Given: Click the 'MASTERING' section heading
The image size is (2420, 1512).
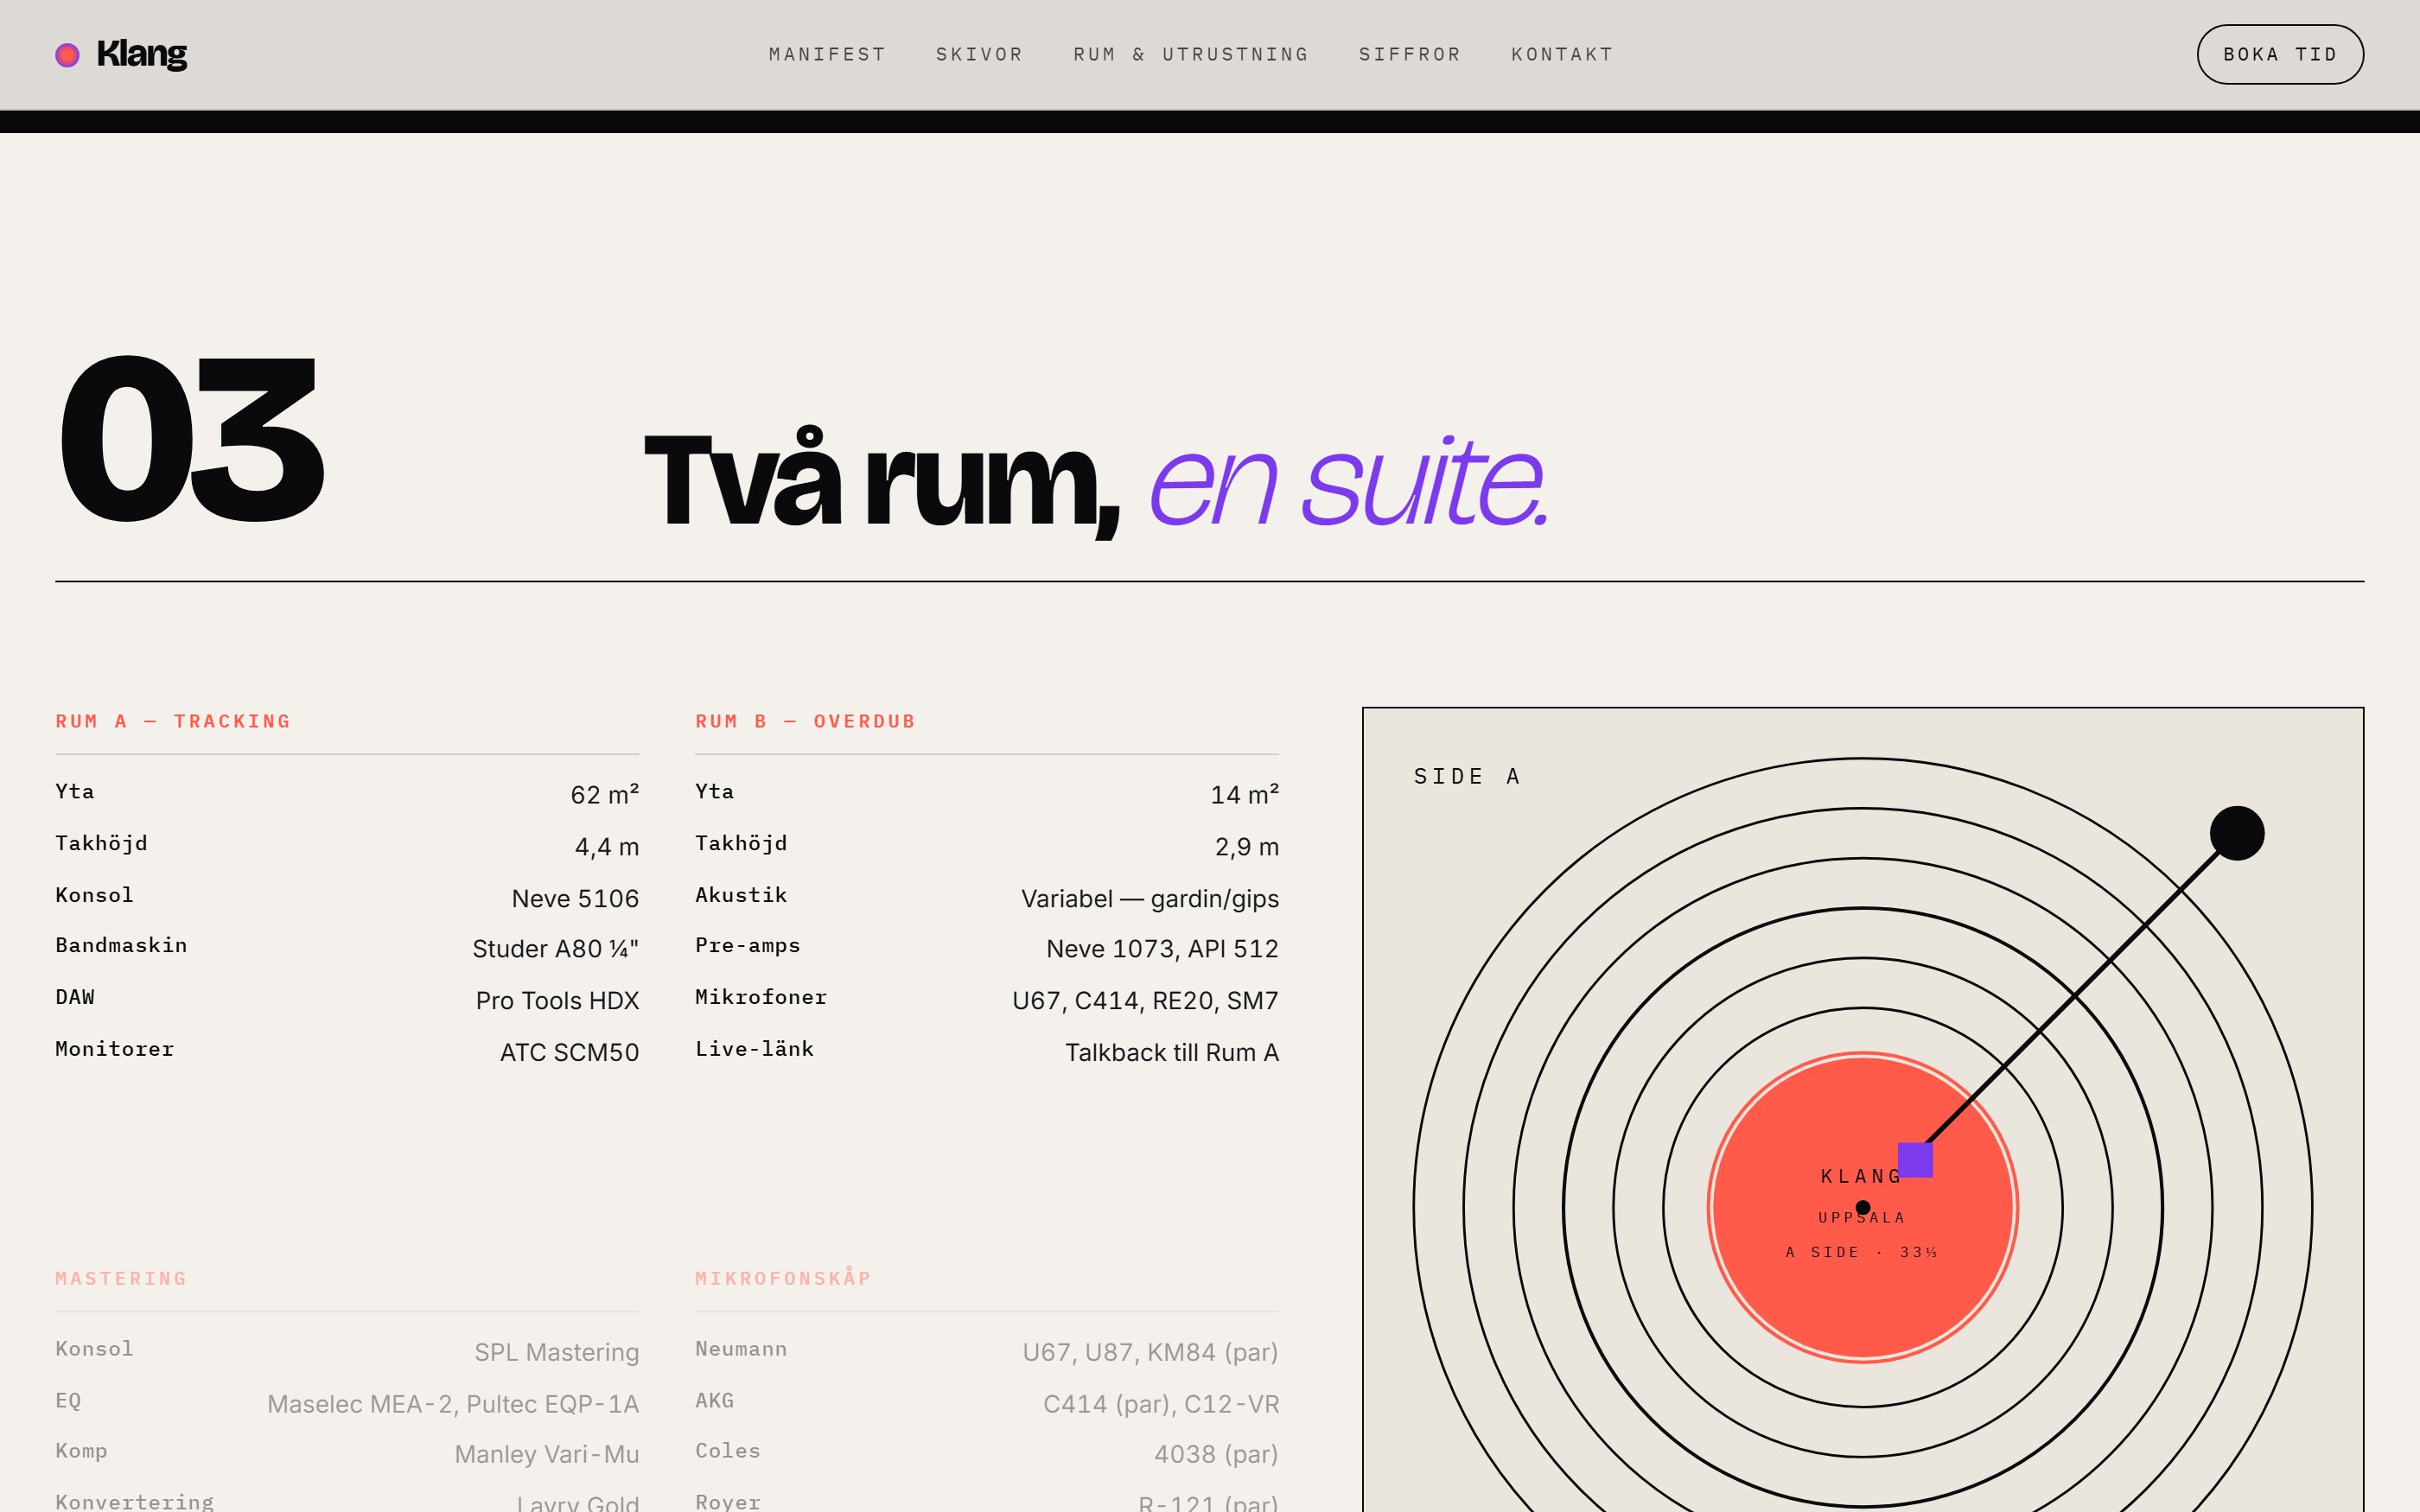Looking at the screenshot, I should (121, 1278).
